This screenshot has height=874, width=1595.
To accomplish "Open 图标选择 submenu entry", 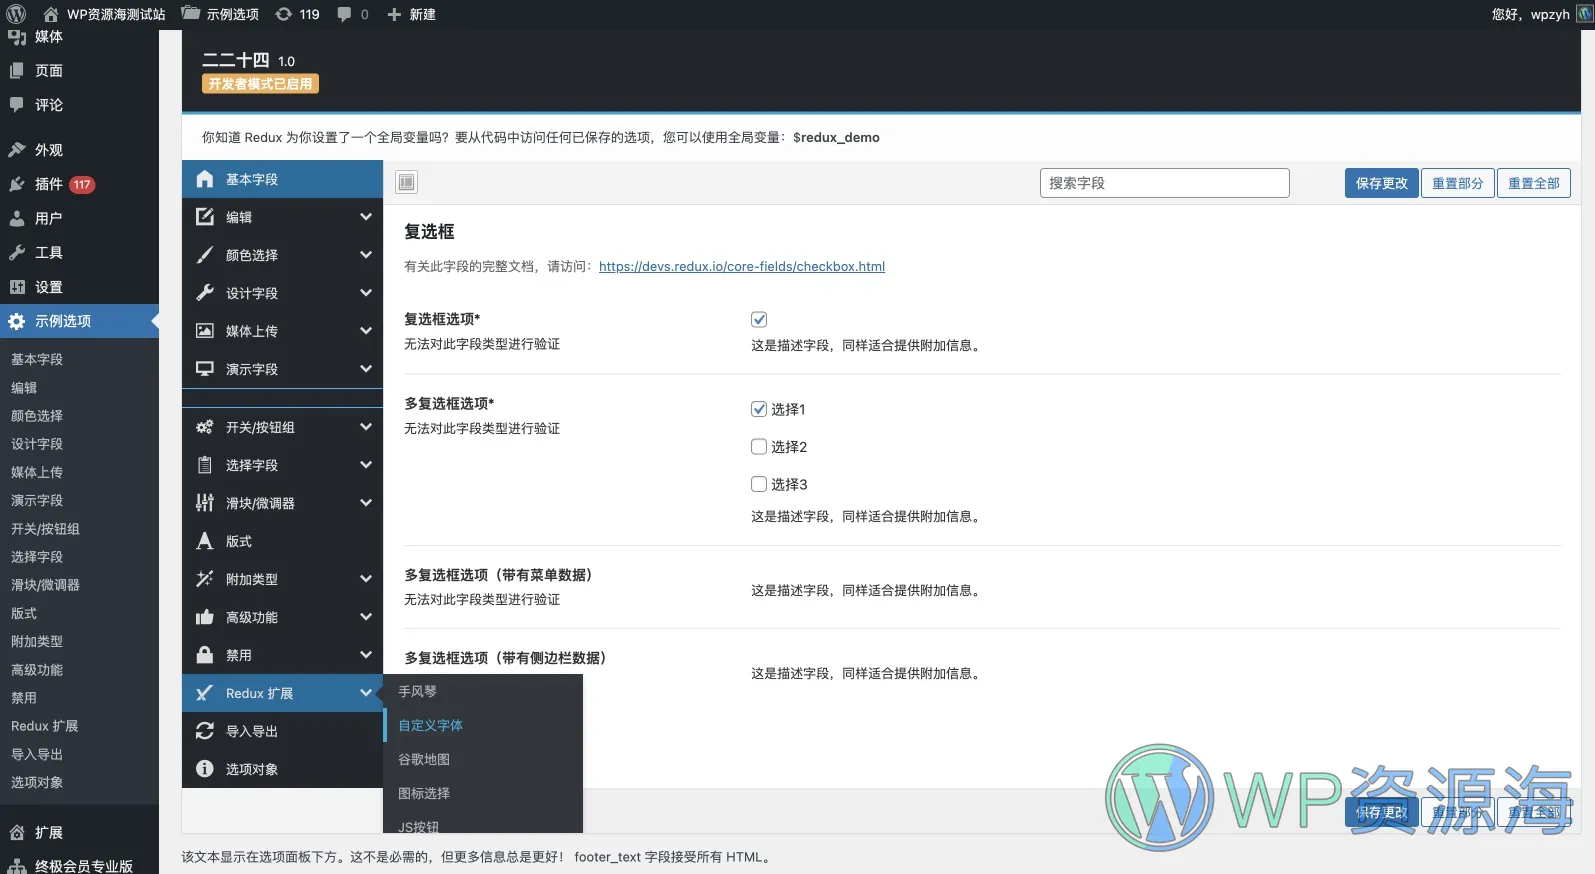I will pyautogui.click(x=483, y=793).
